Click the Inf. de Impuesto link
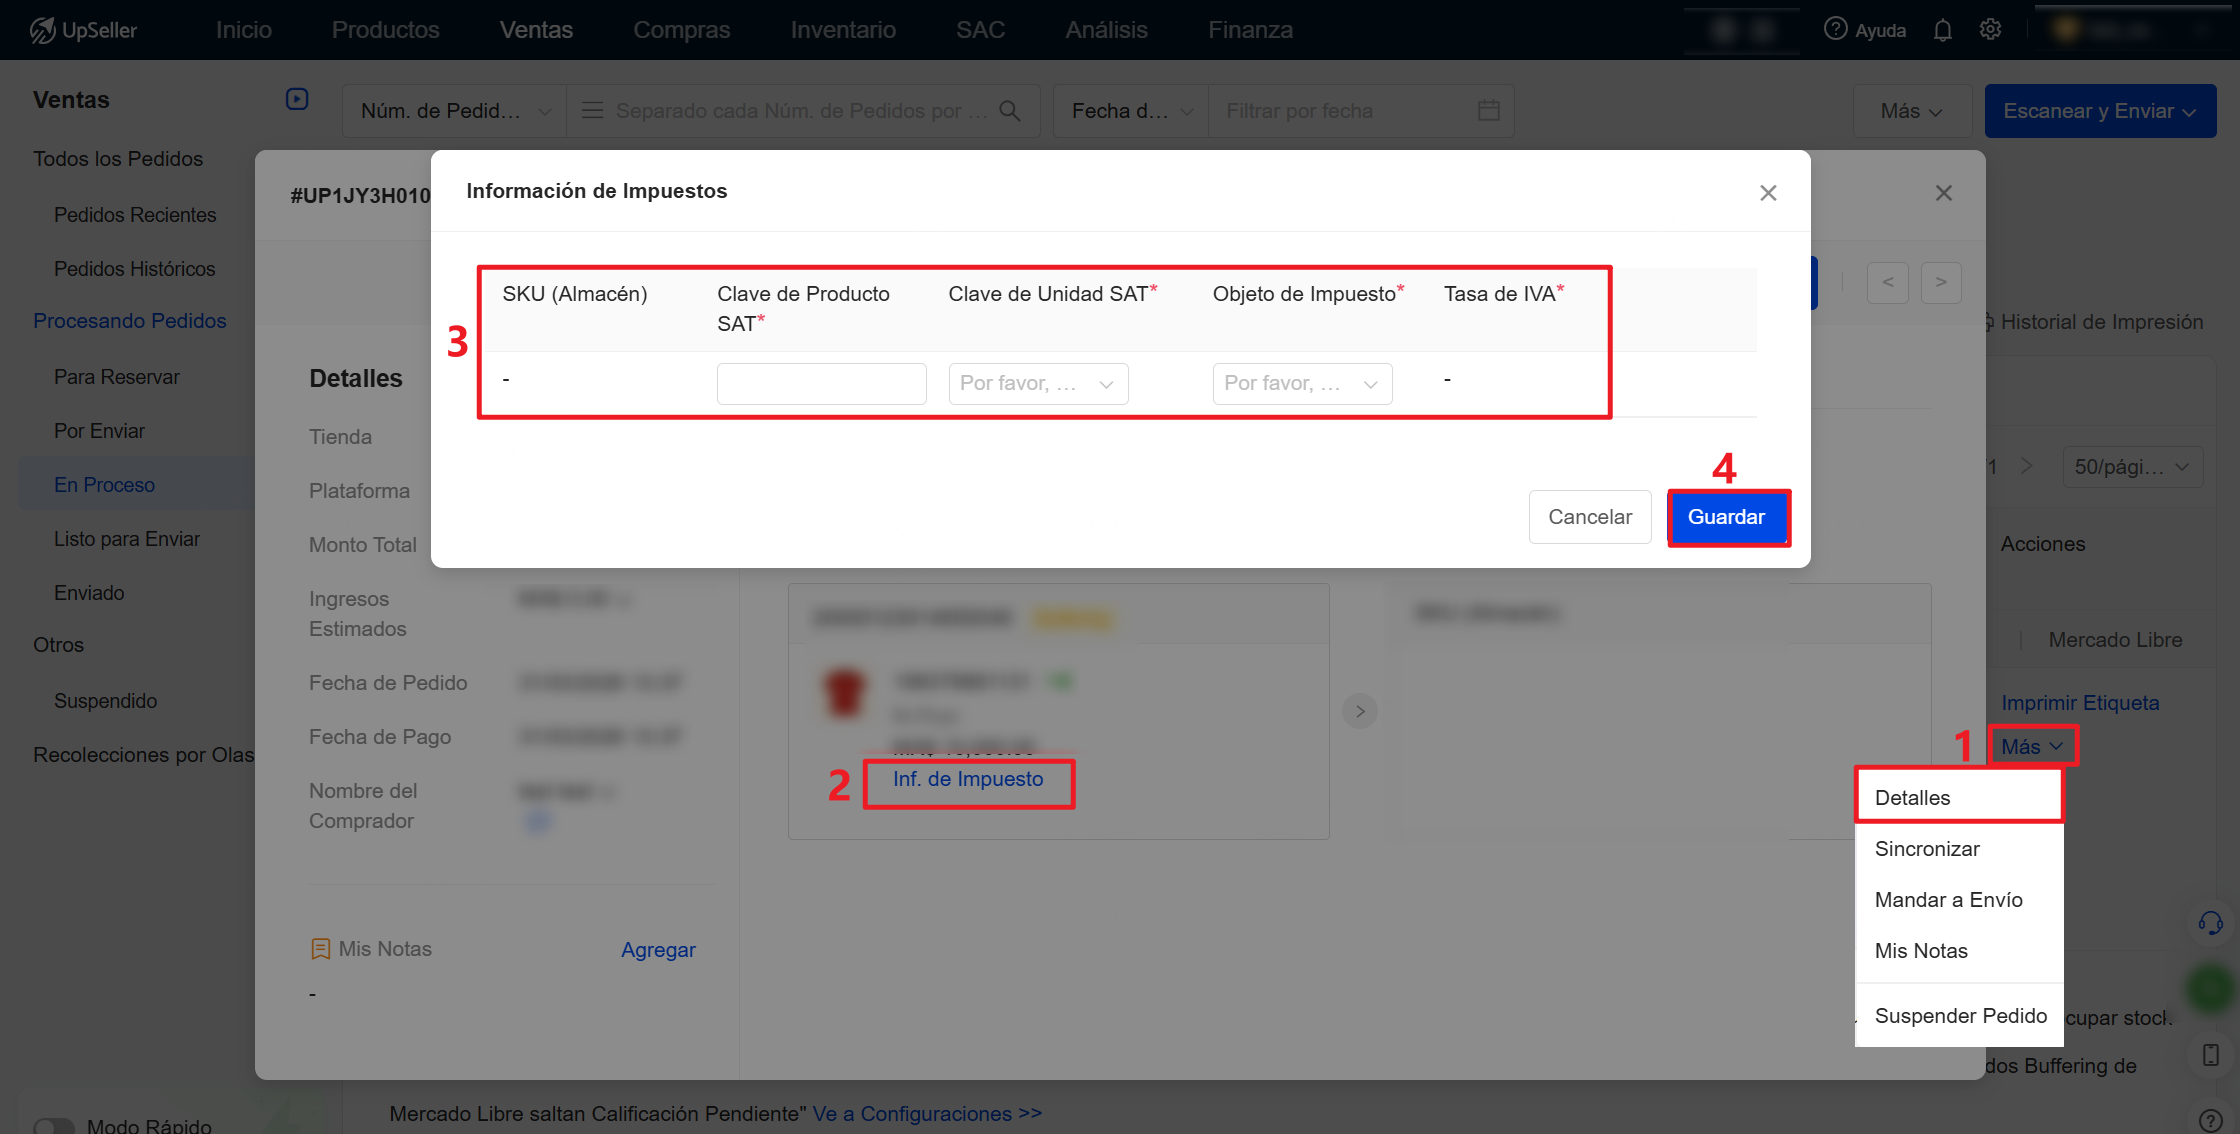This screenshot has width=2240, height=1134. 968,779
